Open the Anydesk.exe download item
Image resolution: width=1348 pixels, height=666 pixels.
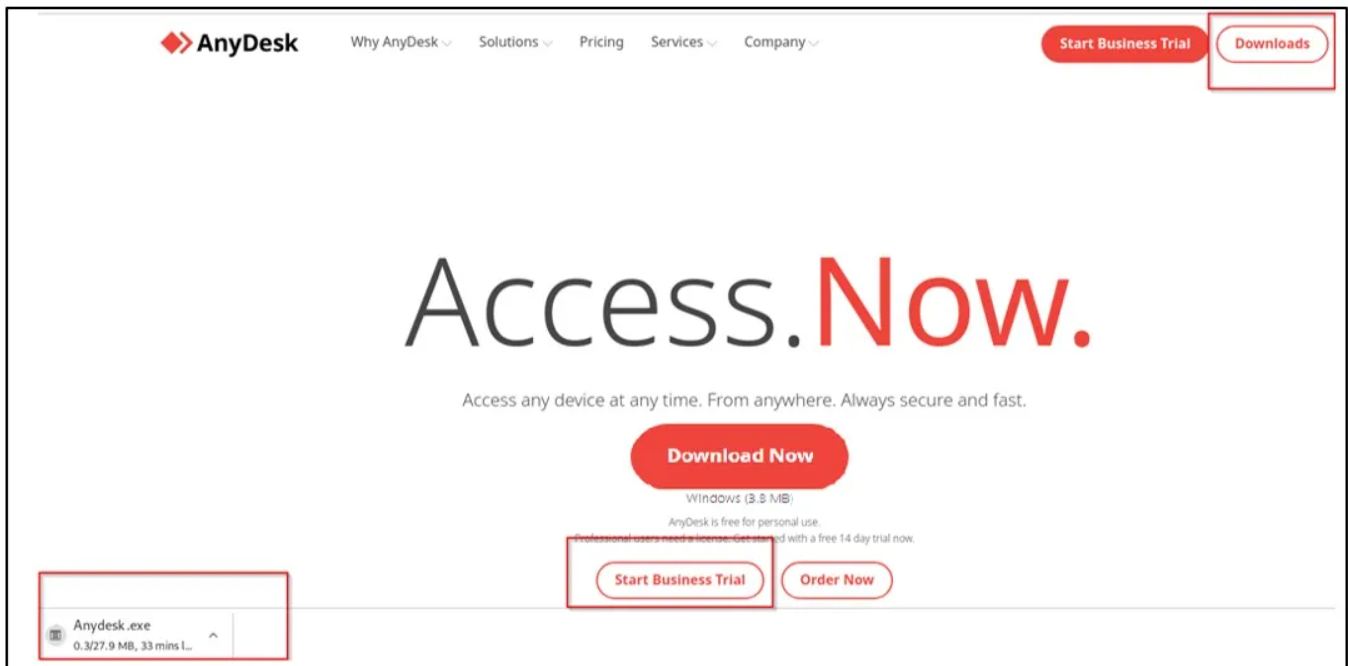pos(135,635)
